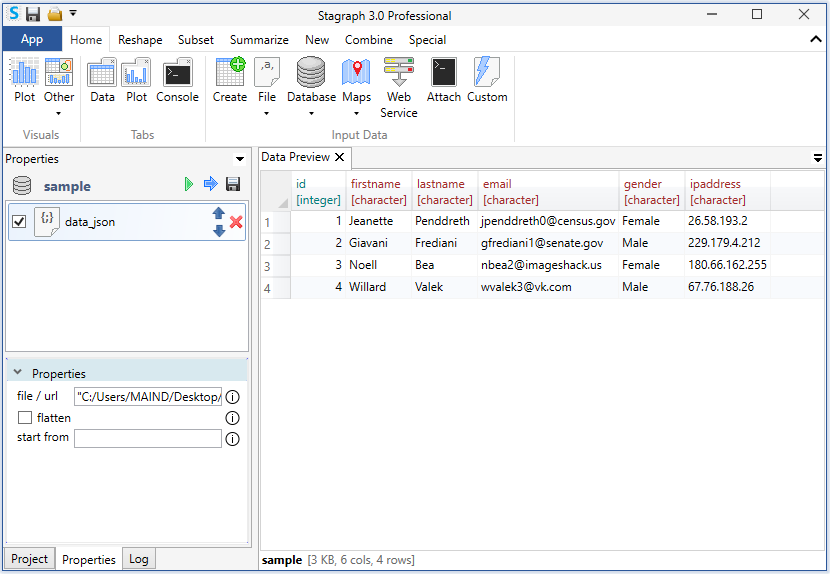Viewport: 830px width, 574px height.
Task: Expand the Other visuals dropdown arrow
Action: tap(58, 113)
